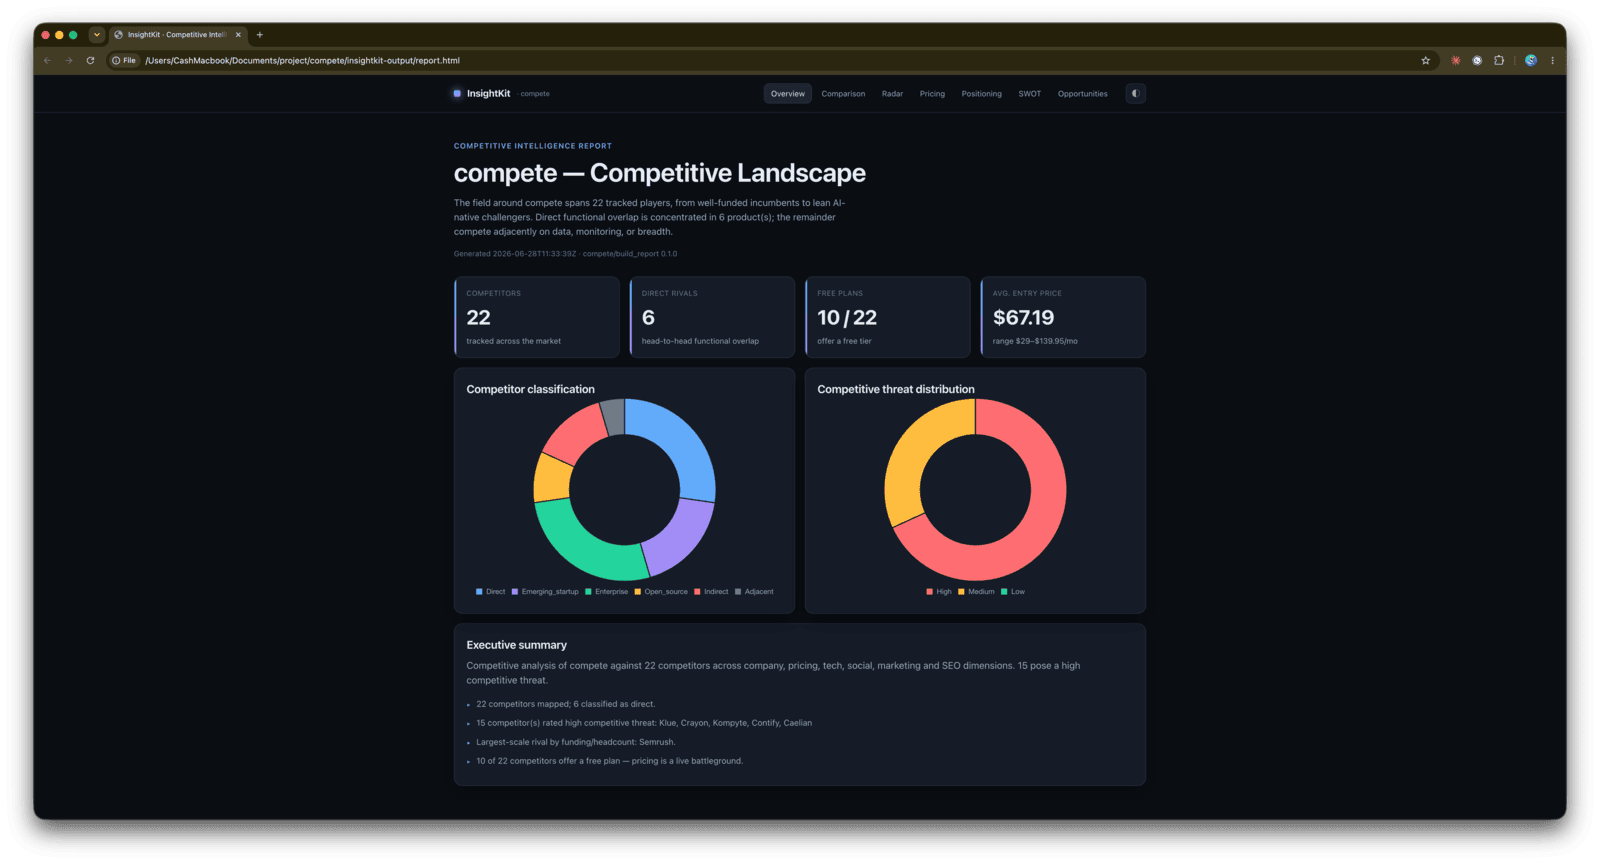This screenshot has width=1600, height=864.
Task: Click the Generated timestamp line
Action: click(565, 254)
